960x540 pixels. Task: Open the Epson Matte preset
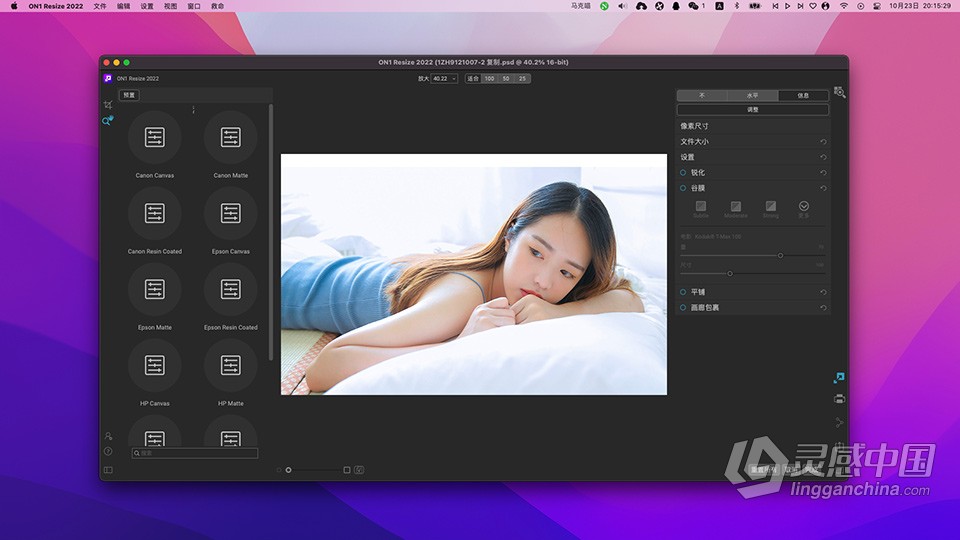pos(155,289)
